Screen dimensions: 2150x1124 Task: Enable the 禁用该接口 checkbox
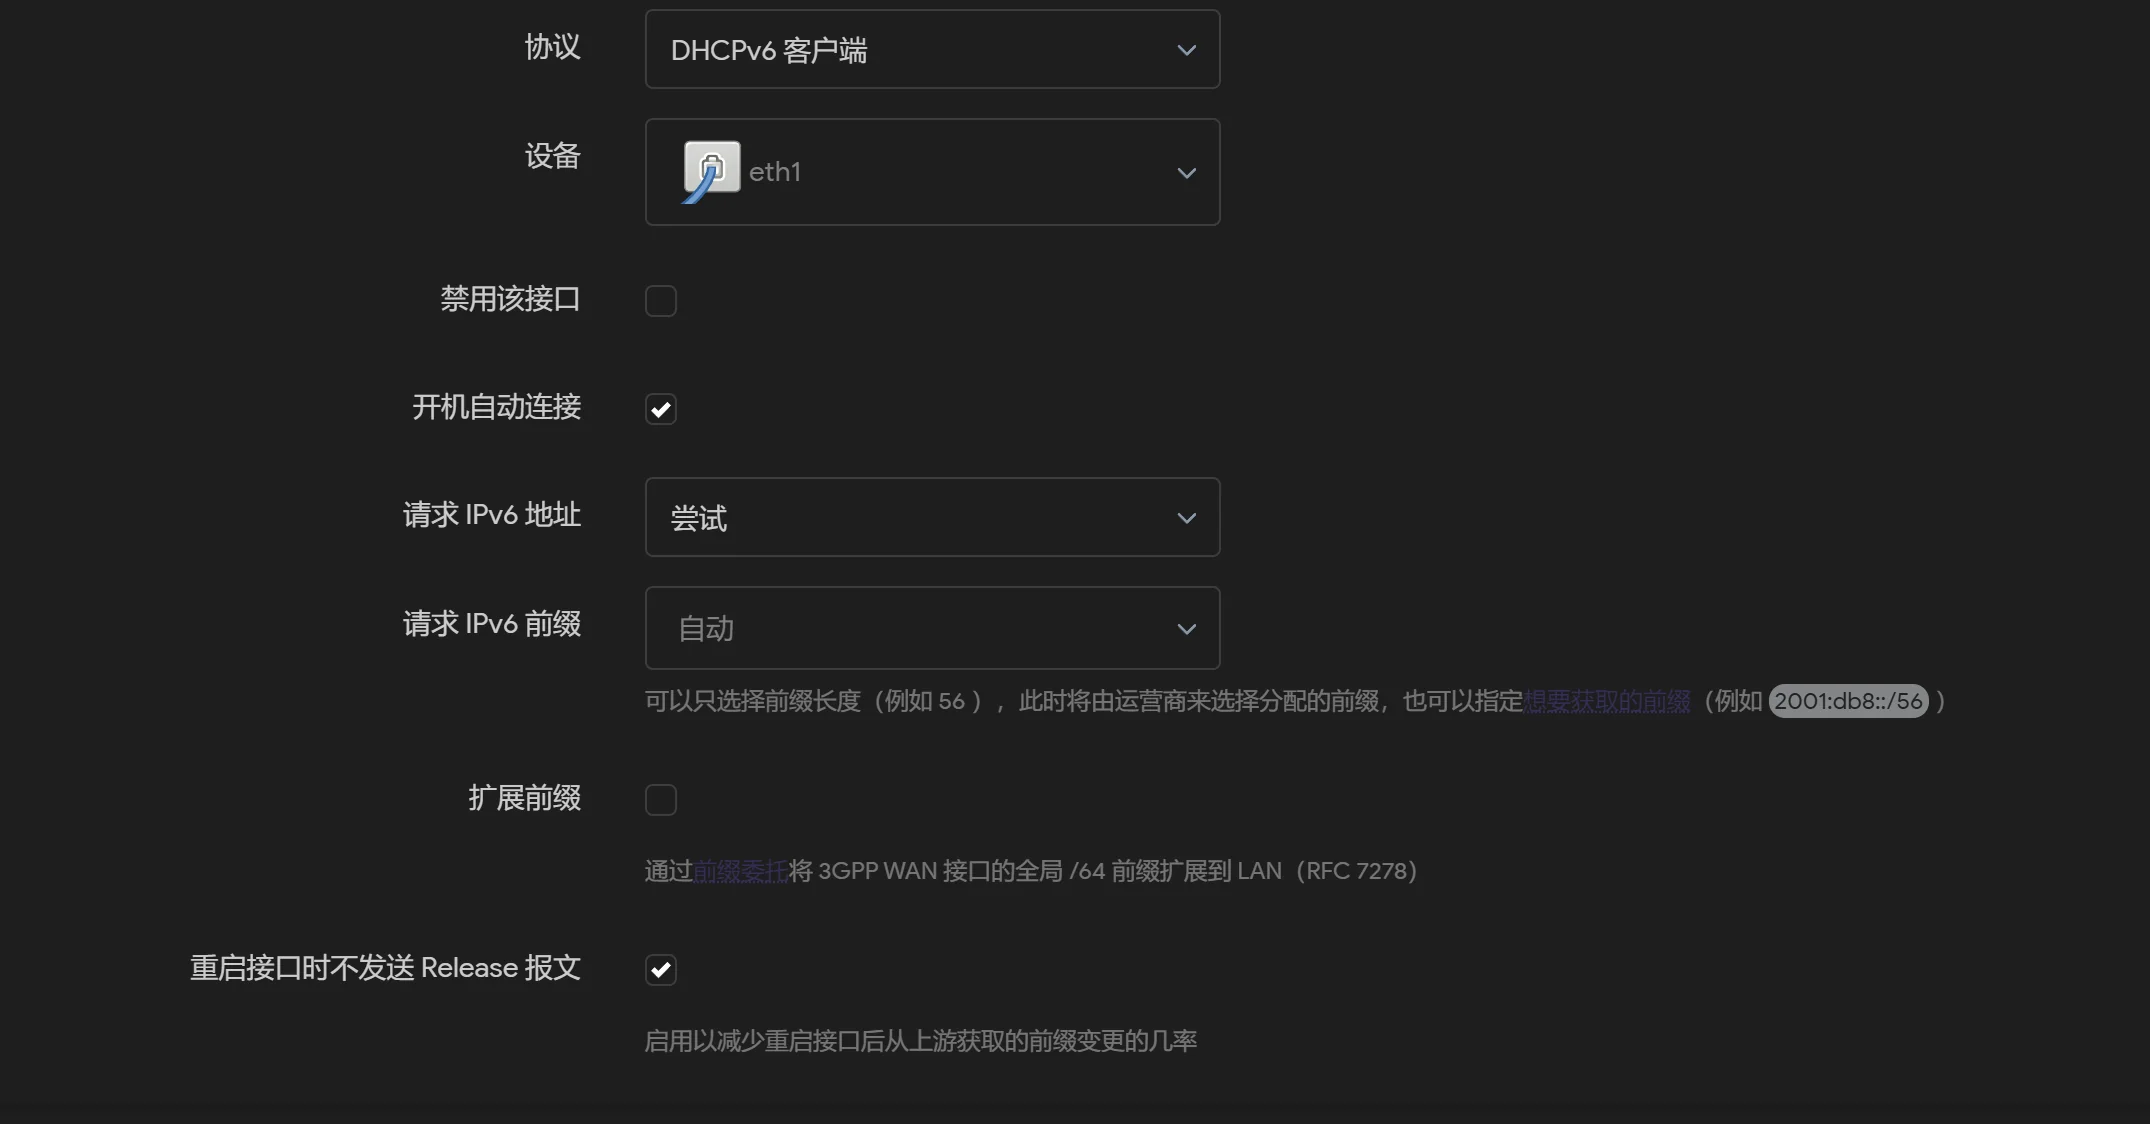pyautogui.click(x=660, y=300)
